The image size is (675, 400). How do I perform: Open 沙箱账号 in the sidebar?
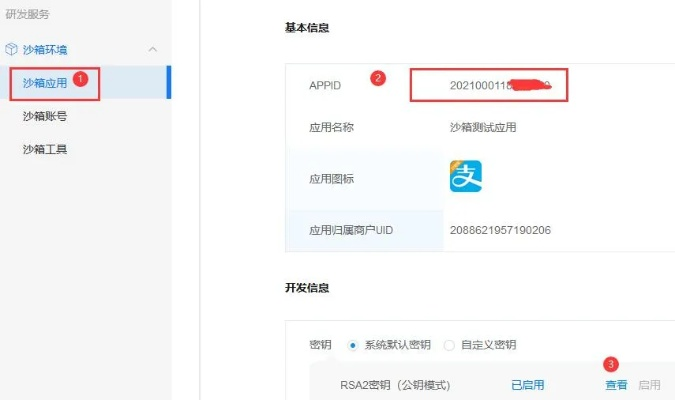[x=45, y=116]
